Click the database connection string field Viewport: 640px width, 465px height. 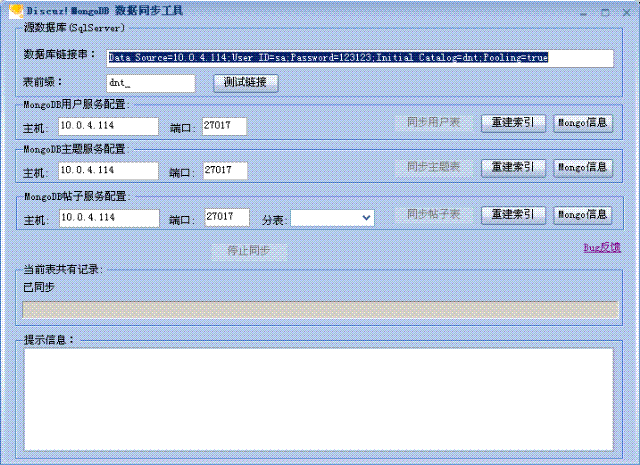[x=360, y=58]
